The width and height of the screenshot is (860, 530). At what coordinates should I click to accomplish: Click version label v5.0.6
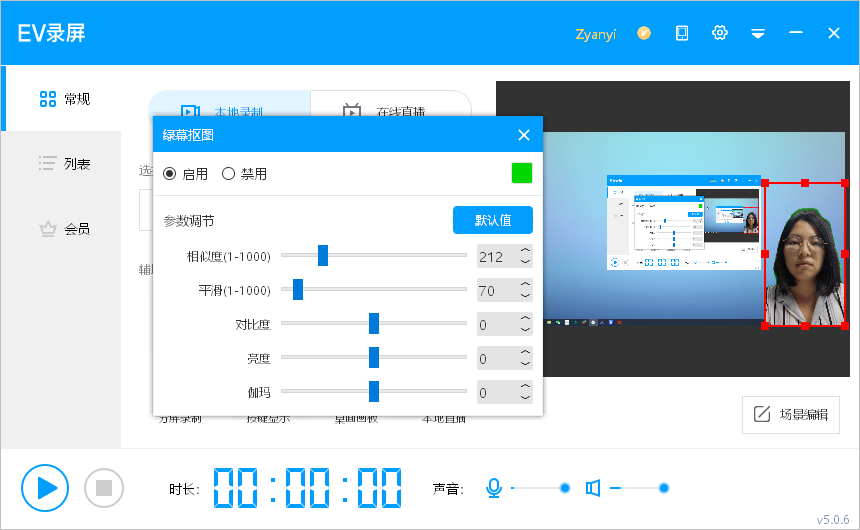(833, 520)
